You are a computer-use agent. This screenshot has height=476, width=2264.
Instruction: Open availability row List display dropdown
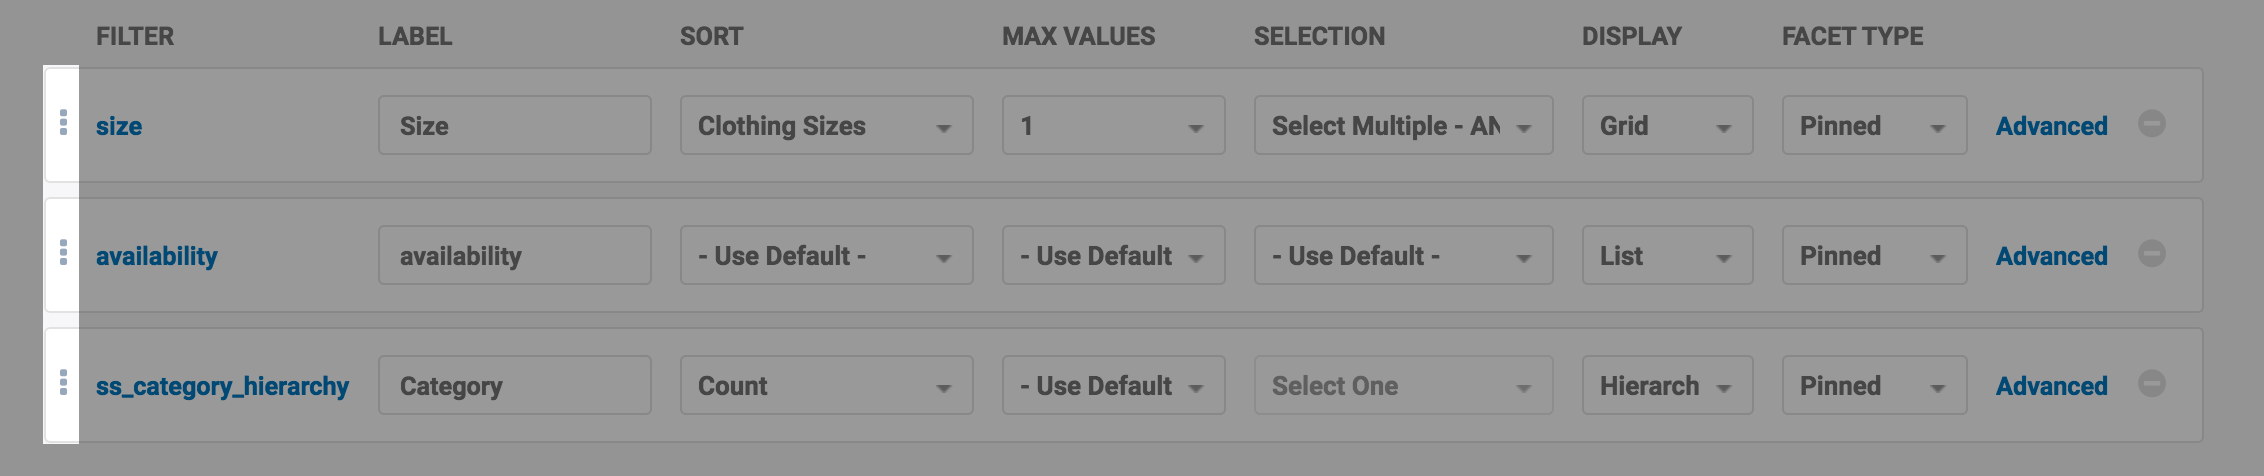coord(1667,256)
